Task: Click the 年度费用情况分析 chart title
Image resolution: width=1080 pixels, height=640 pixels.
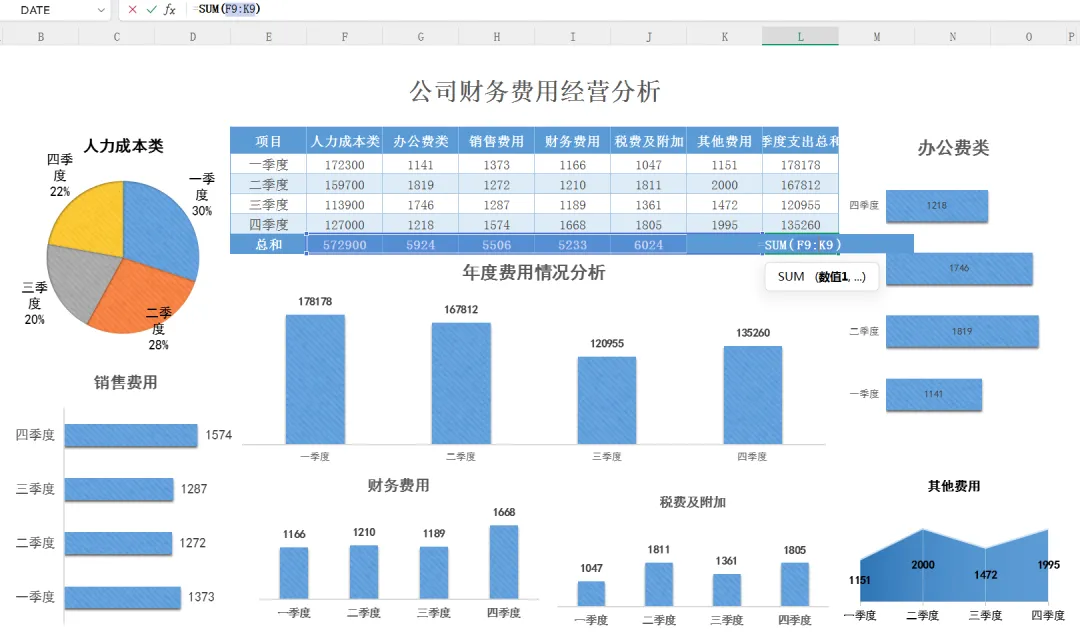Action: point(534,273)
